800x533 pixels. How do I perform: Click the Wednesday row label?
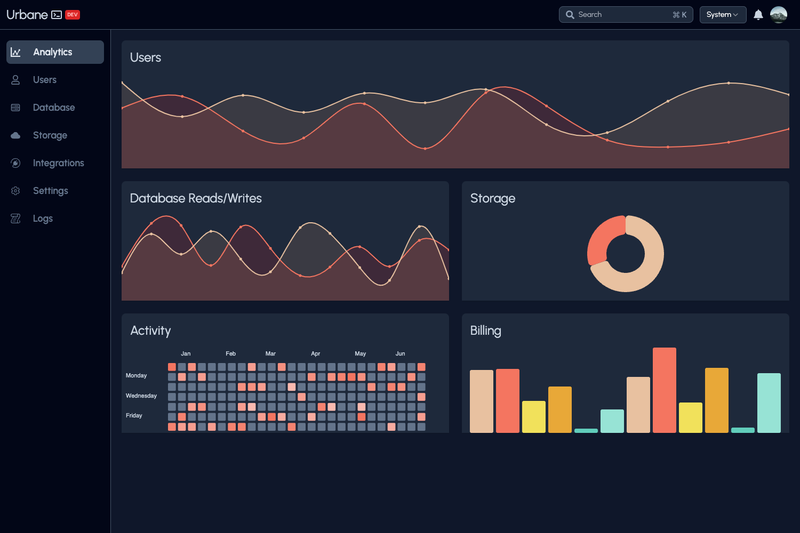click(141, 396)
